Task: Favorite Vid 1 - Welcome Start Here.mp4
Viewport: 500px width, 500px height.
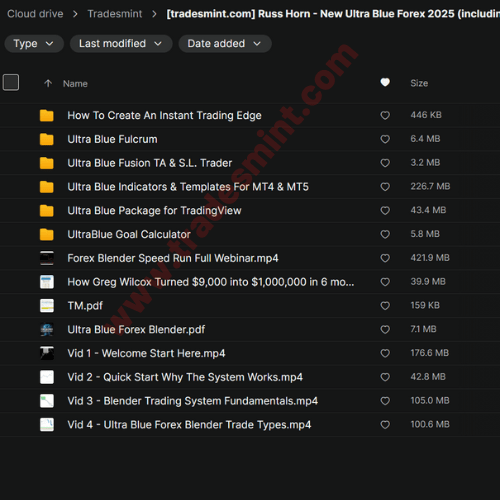Action: click(385, 353)
